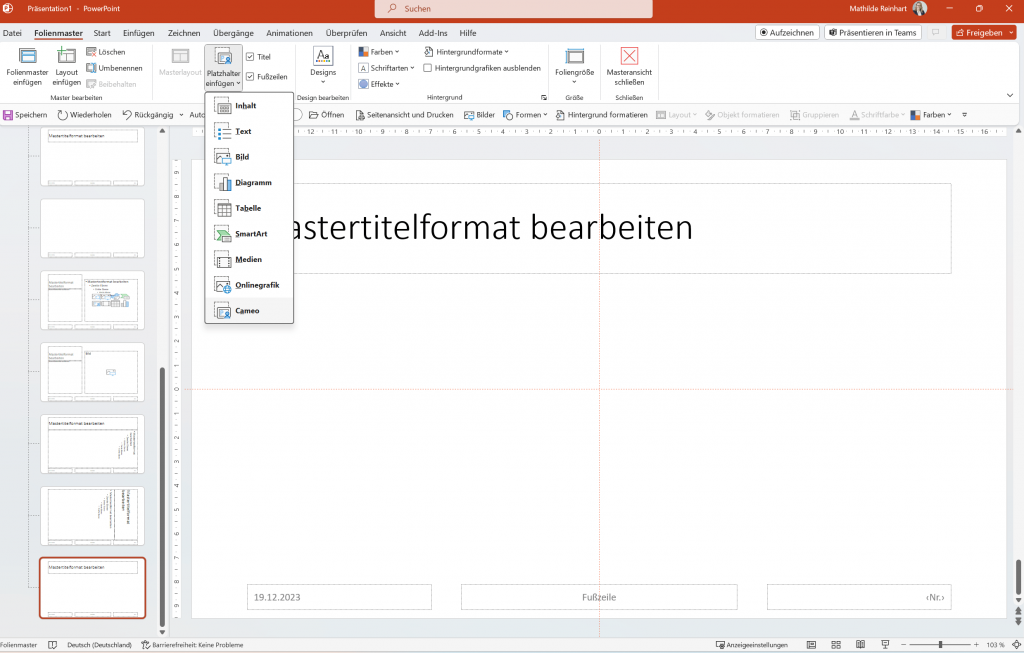
Task: Switch to Einfügen tab
Action: click(138, 33)
